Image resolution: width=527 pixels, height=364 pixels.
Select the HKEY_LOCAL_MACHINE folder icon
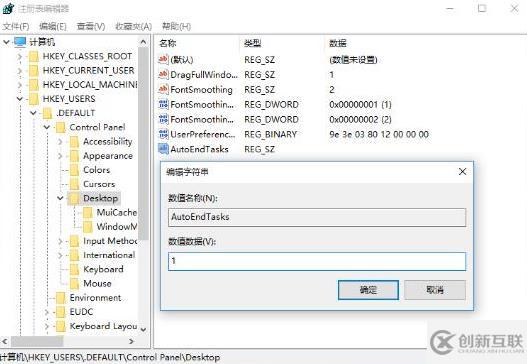pos(34,85)
